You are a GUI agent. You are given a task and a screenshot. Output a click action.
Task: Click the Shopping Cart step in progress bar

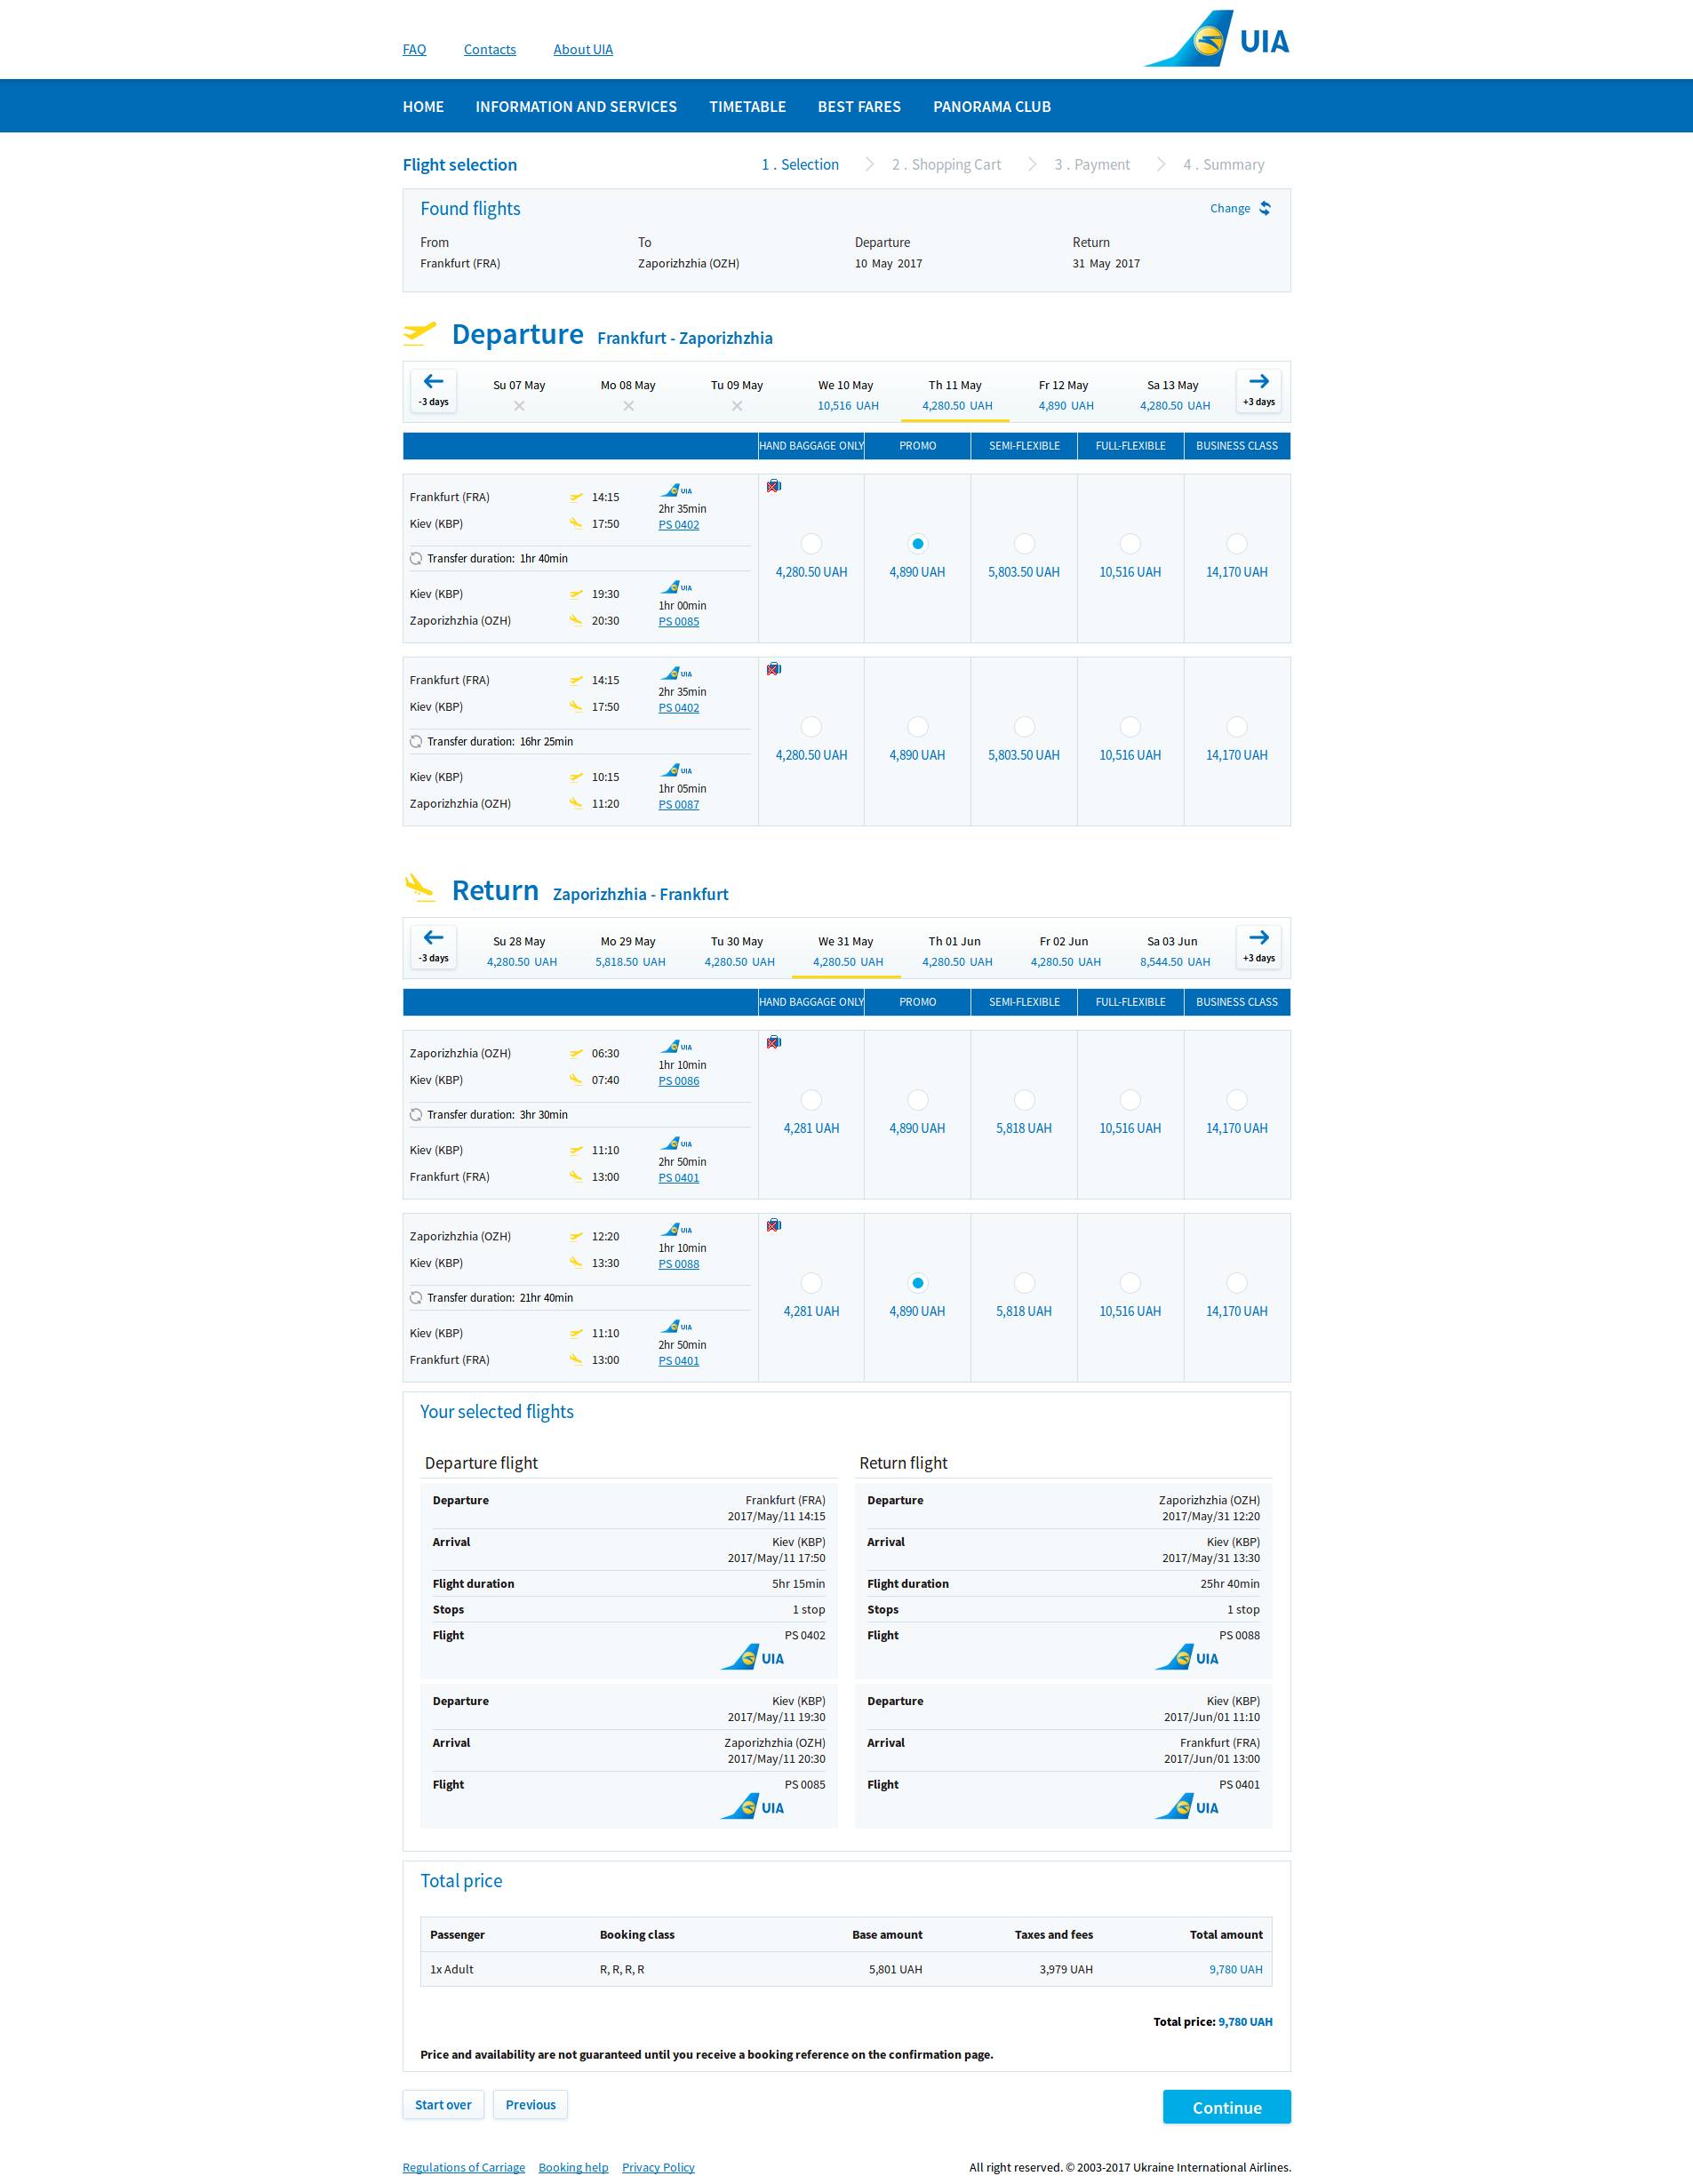pos(946,165)
